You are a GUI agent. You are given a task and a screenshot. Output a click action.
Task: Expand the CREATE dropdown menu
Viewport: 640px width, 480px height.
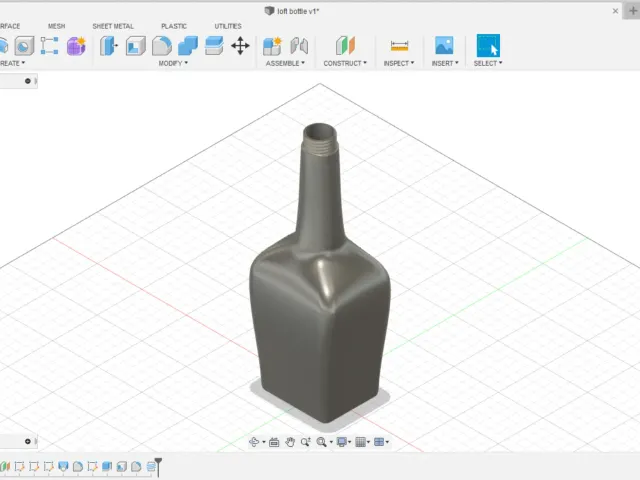[x=12, y=63]
